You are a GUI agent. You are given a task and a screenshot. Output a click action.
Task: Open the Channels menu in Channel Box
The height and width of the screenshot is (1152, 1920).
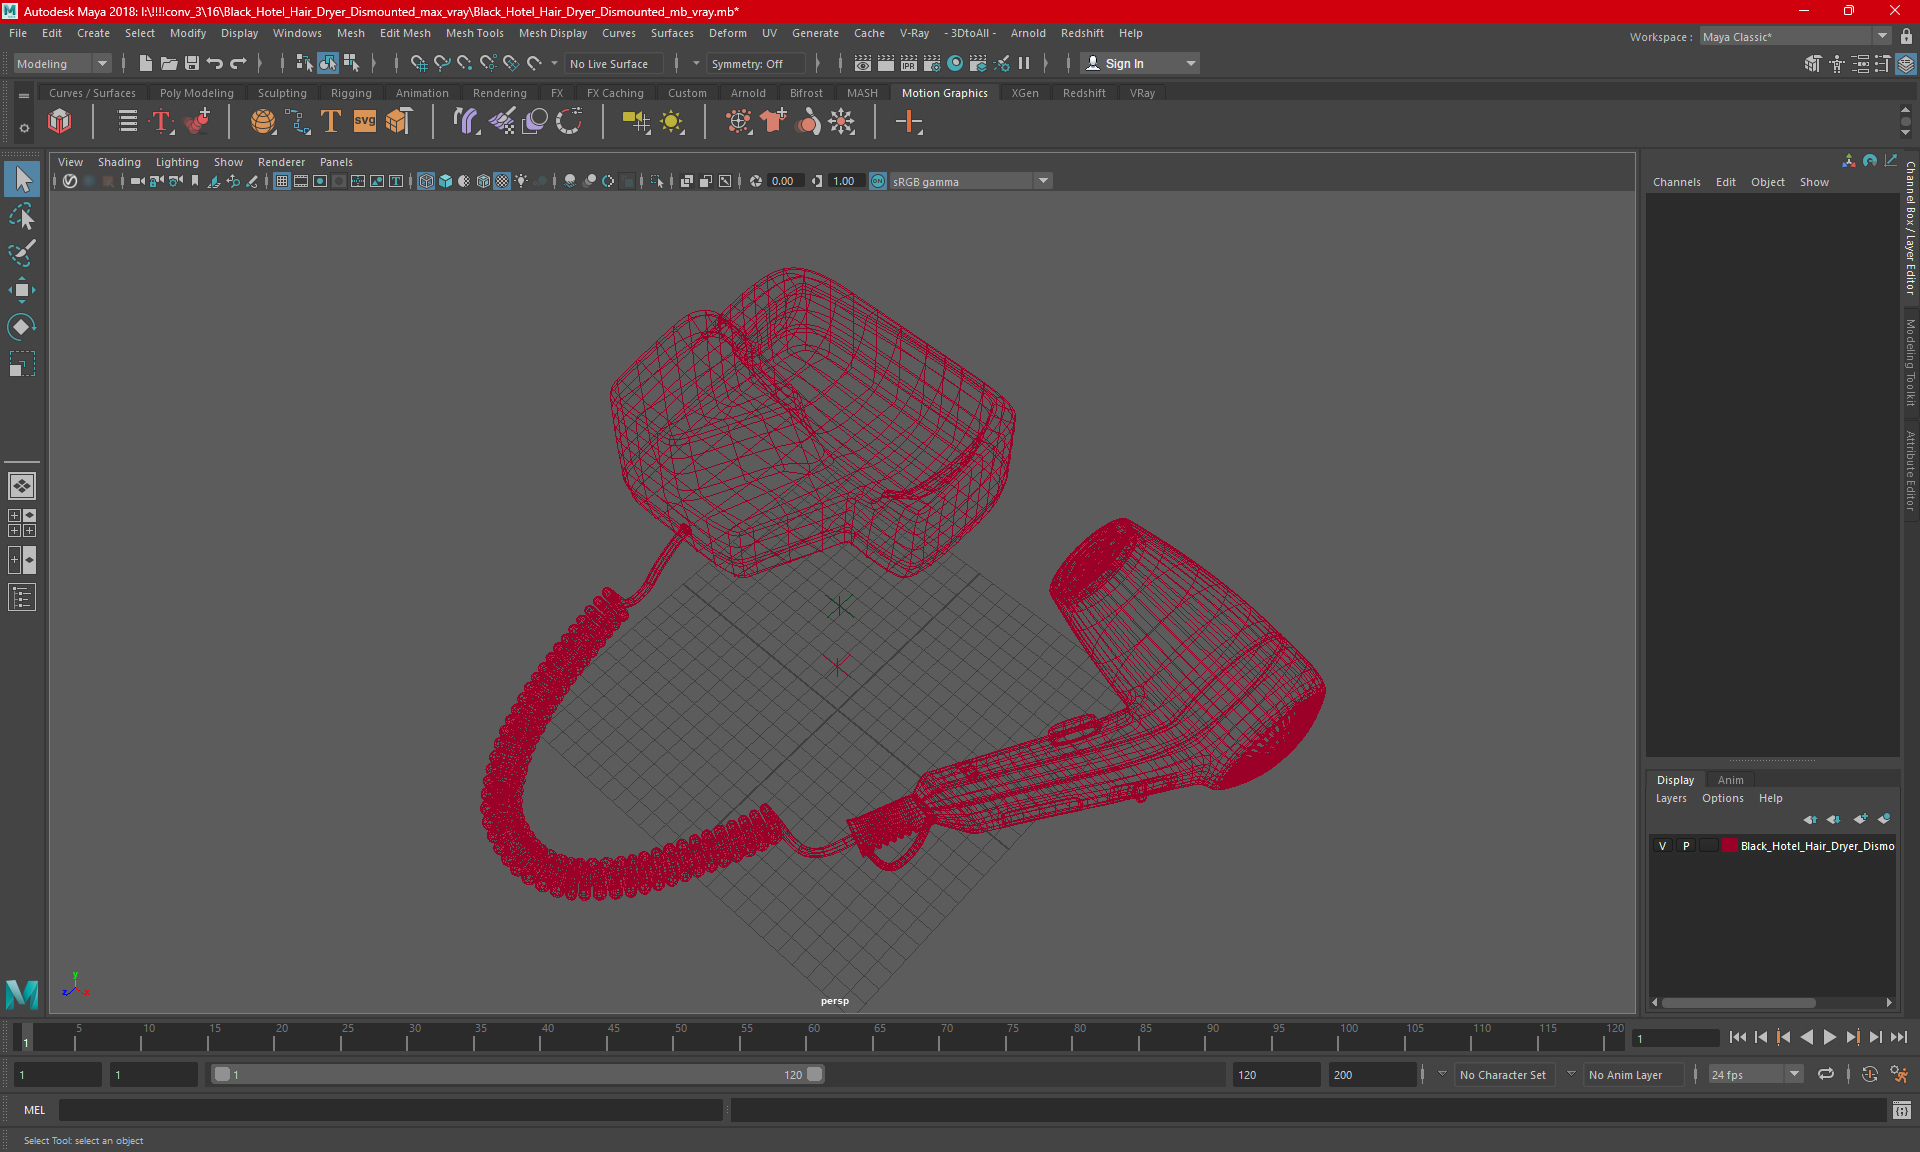pos(1676,182)
